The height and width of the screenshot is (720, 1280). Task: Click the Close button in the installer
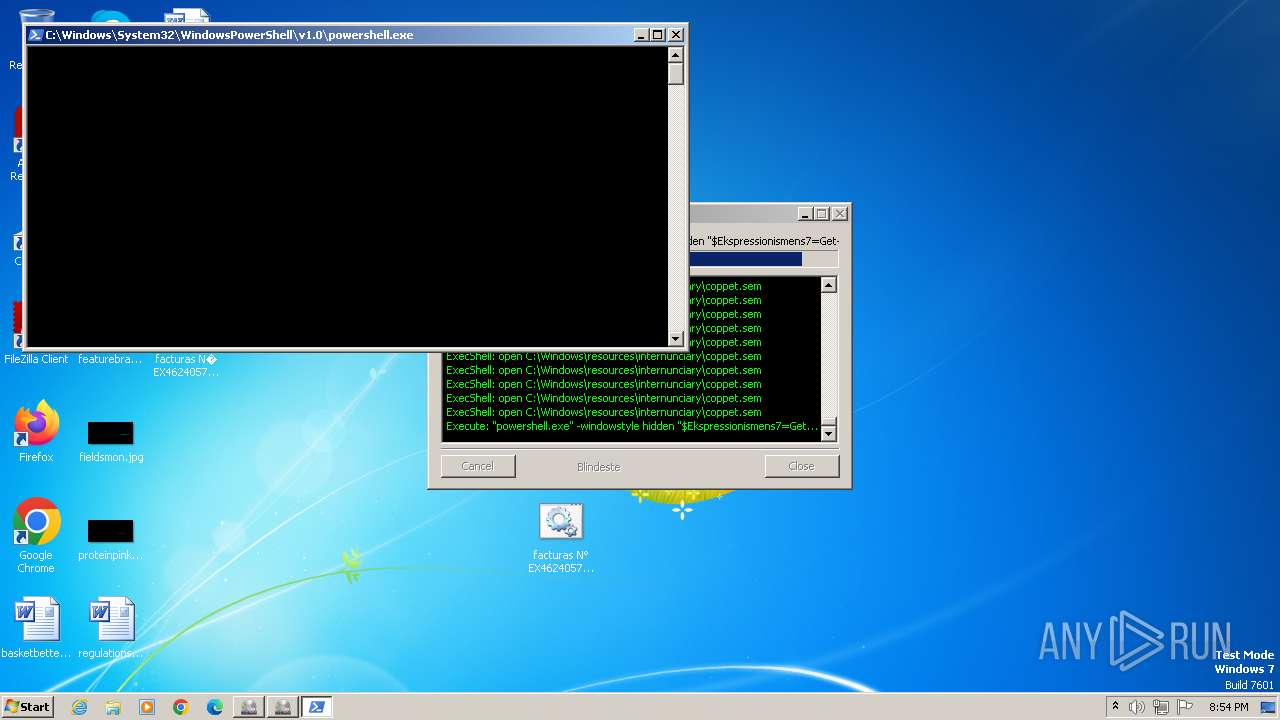[801, 466]
